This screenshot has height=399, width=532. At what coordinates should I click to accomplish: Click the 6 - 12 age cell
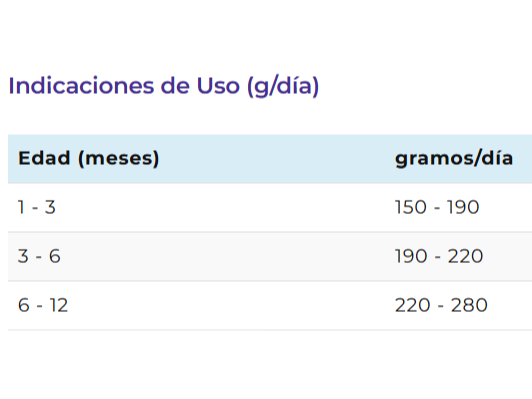(43, 305)
